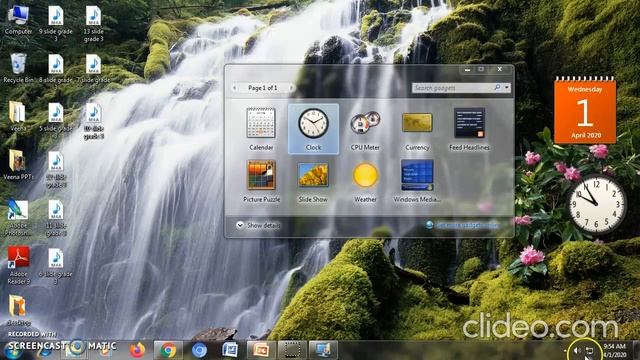Image resolution: width=640 pixels, height=360 pixels.
Task: Select the 8 slide grade 3 file
Action: (x=56, y=71)
